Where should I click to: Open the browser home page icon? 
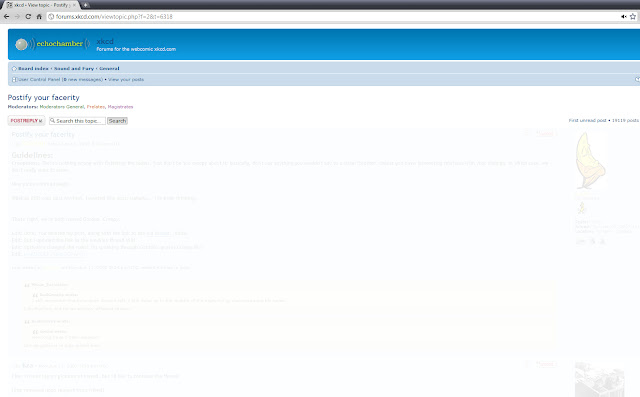click(39, 17)
